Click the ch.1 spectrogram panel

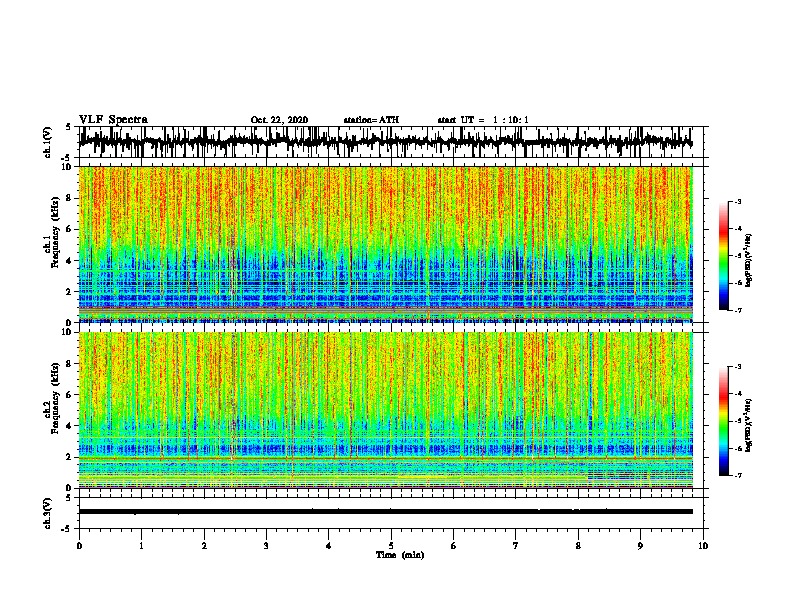pyautogui.click(x=386, y=244)
